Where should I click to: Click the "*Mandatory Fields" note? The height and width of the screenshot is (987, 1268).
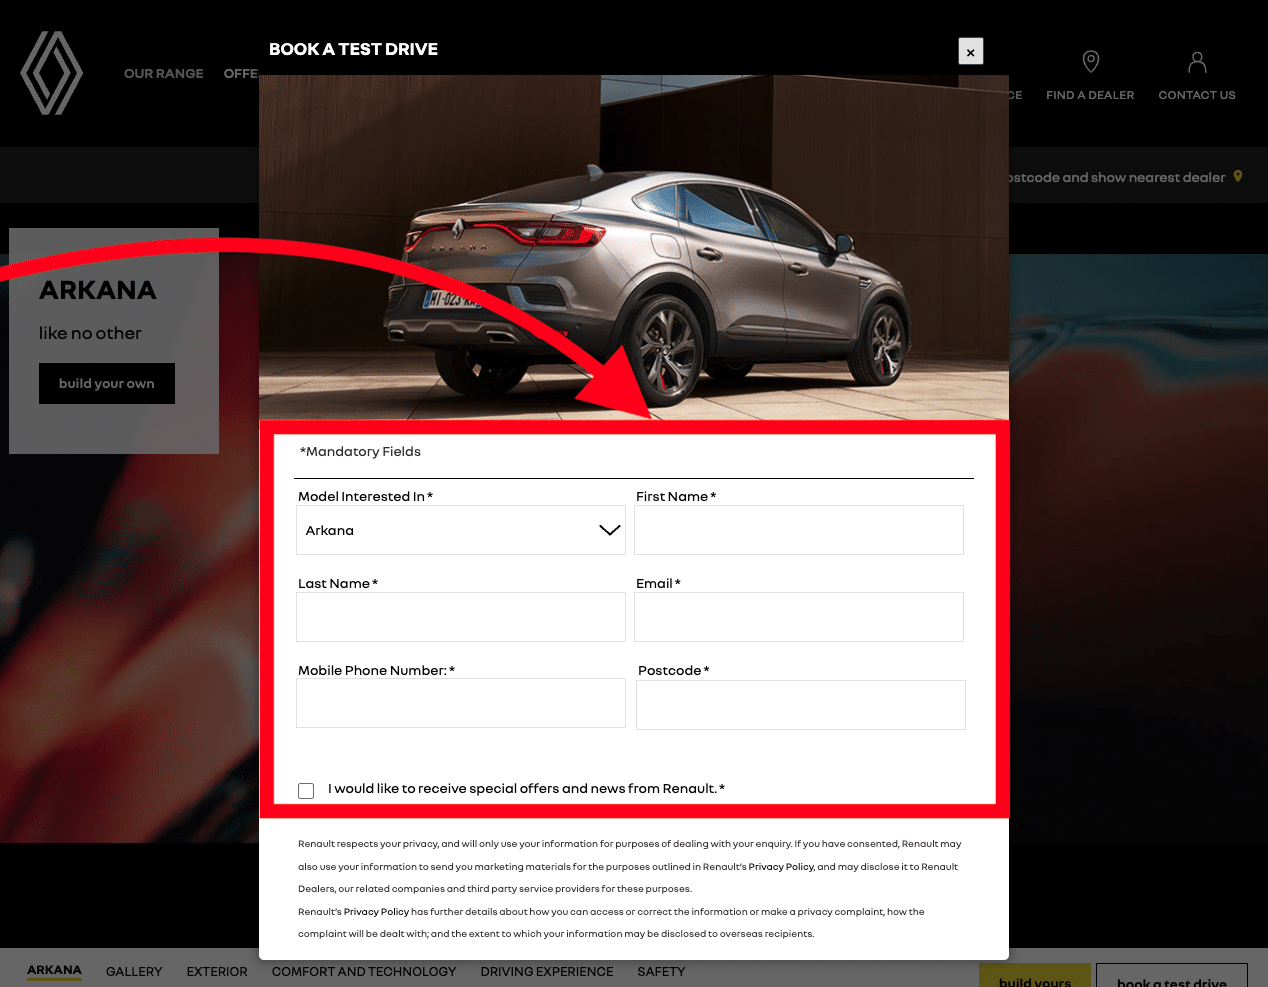(360, 452)
